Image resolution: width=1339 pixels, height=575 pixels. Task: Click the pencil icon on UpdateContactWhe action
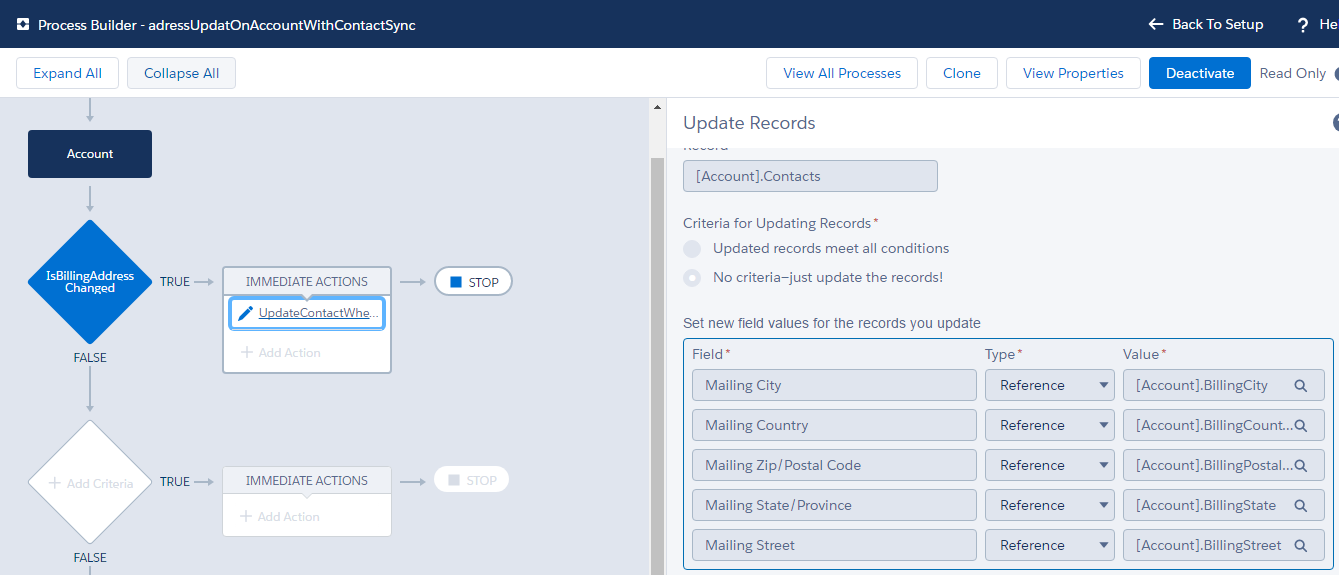point(245,313)
